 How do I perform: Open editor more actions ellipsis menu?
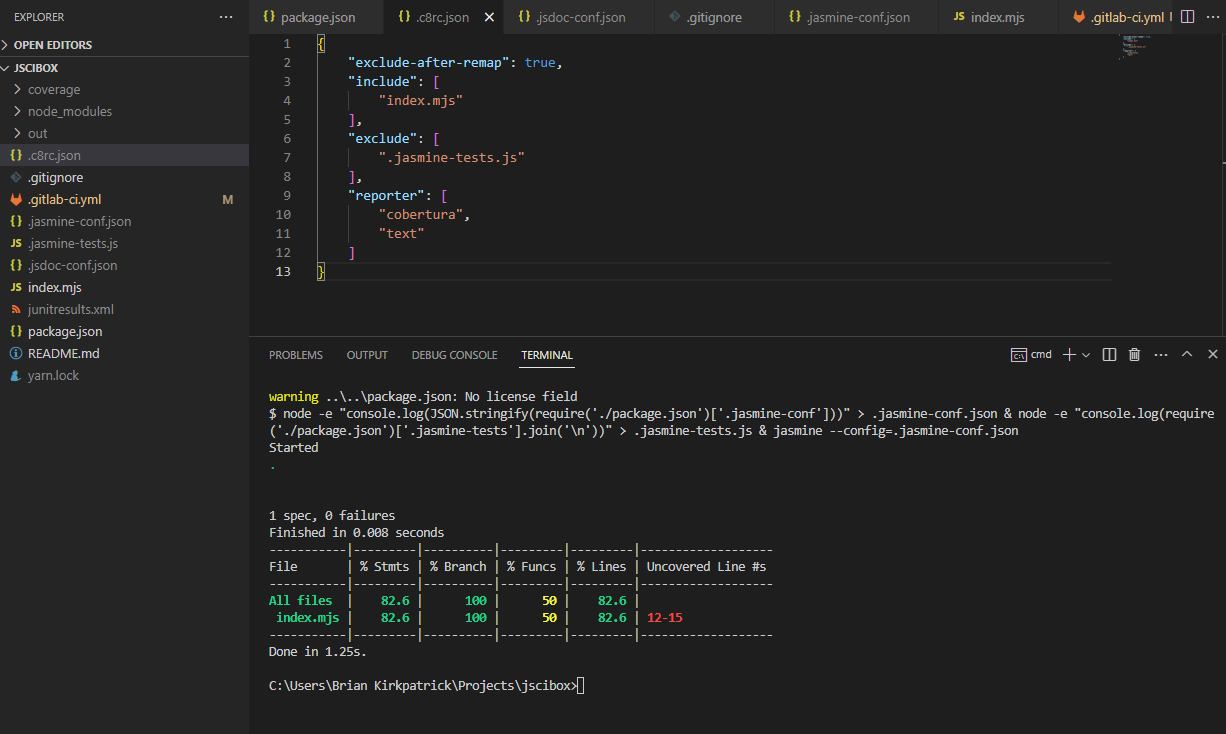click(x=1212, y=17)
